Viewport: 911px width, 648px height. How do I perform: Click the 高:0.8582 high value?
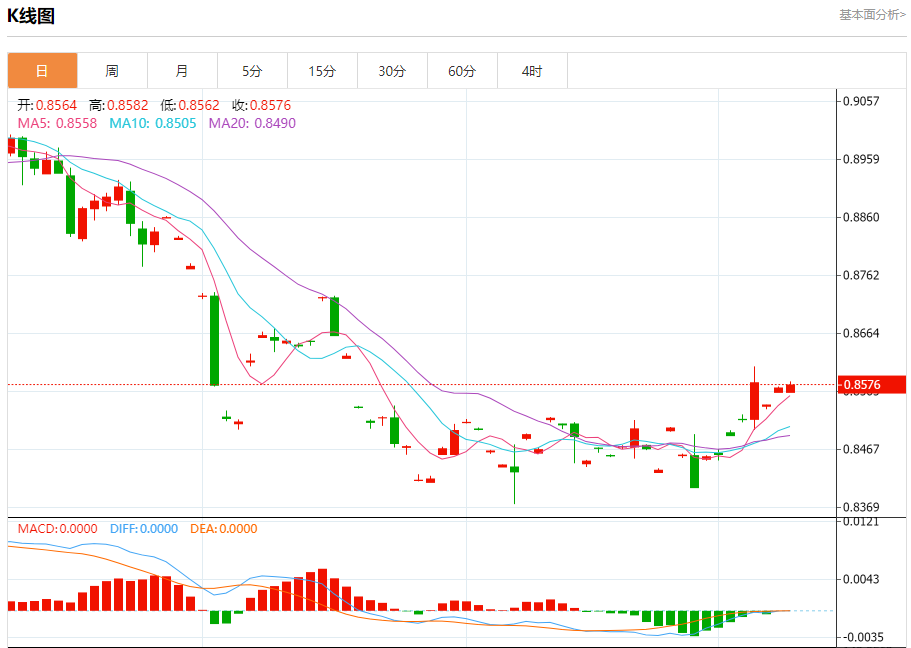pyautogui.click(x=119, y=105)
